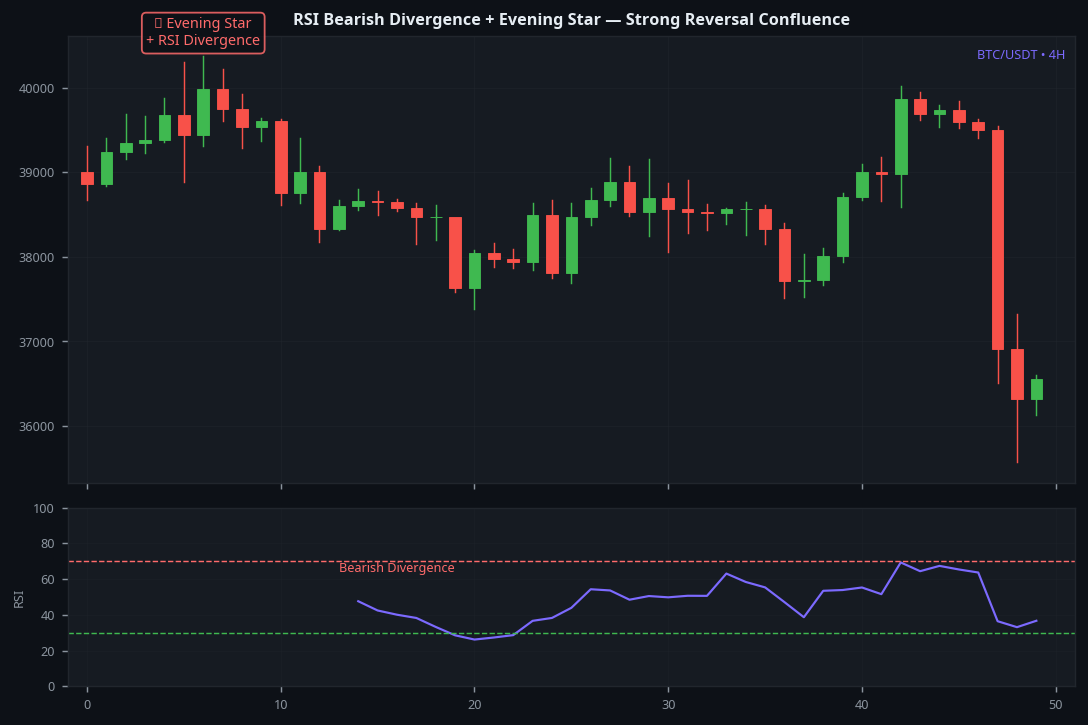Image resolution: width=1088 pixels, height=725 pixels.
Task: Click the RSI line's lowest dip below 30
Action: click(475, 639)
